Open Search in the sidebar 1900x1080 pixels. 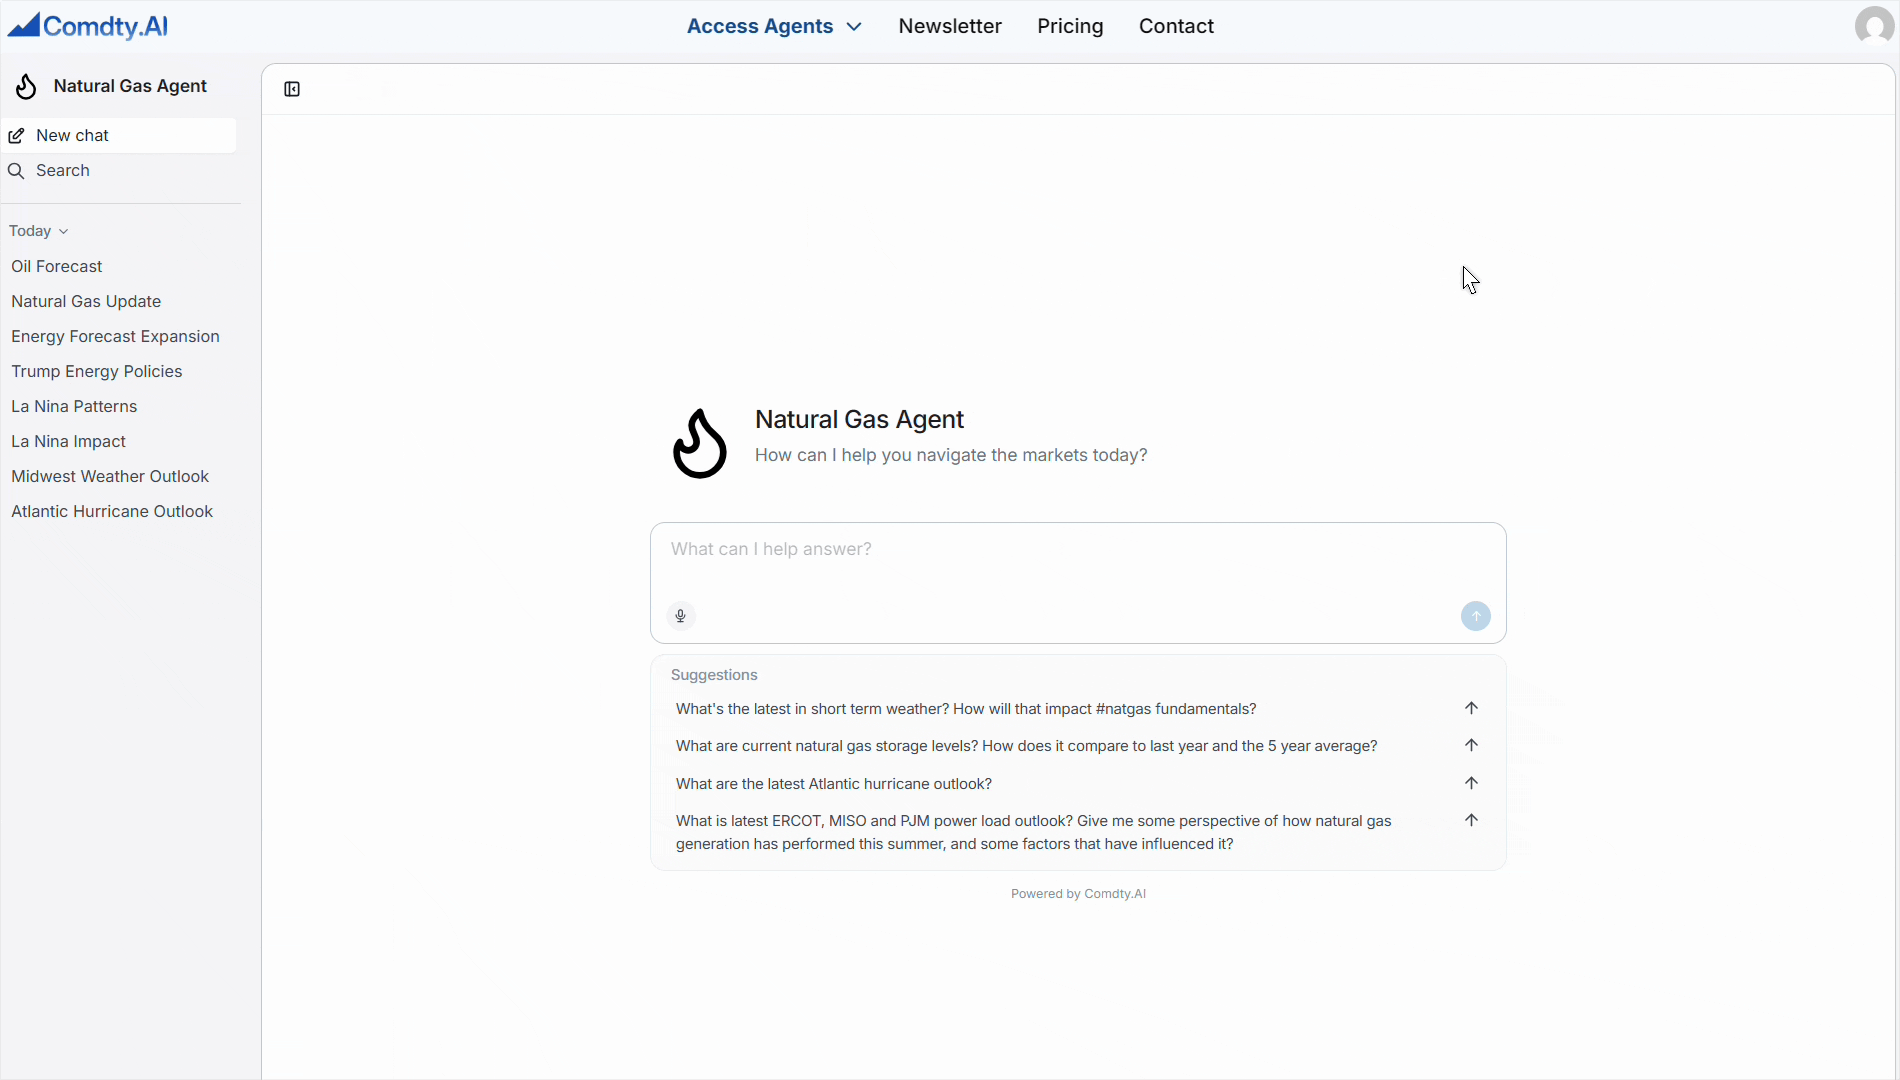pyautogui.click(x=119, y=171)
